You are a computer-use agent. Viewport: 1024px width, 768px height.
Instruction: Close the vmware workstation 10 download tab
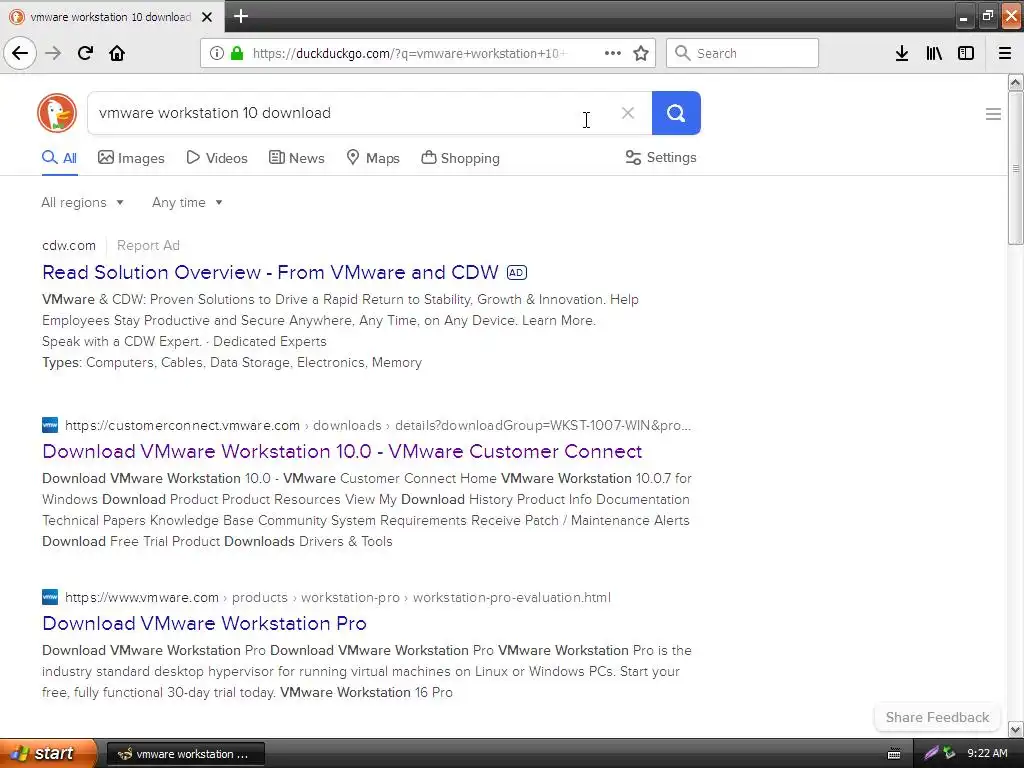click(207, 17)
